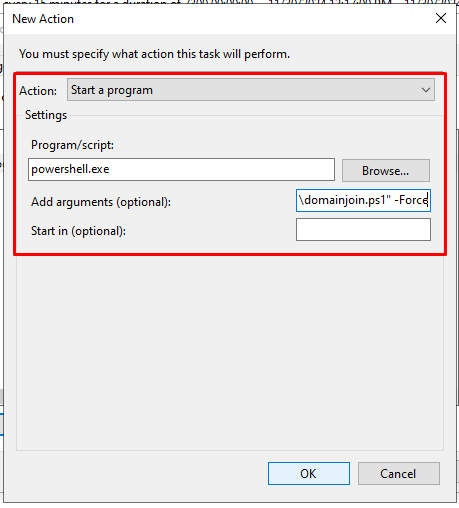459x508 pixels.
Task: Open the Action dropdown showing Start a program
Action: pyautogui.click(x=251, y=90)
